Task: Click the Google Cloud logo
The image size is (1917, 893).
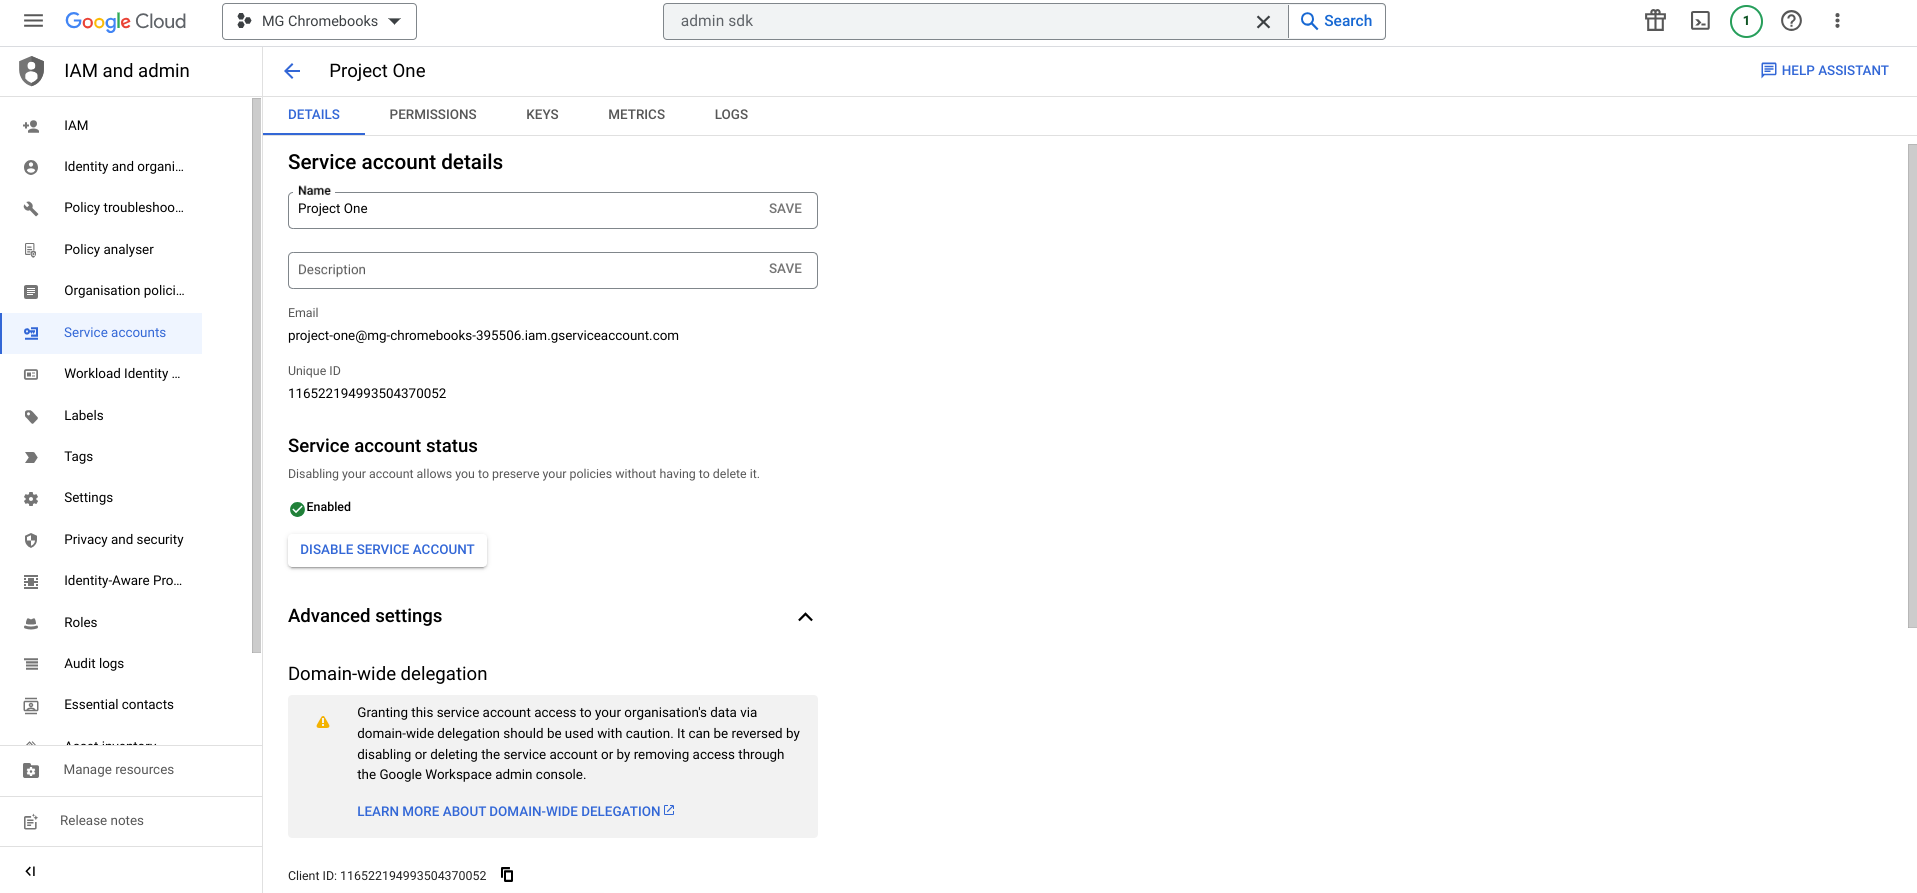Action: click(x=126, y=21)
